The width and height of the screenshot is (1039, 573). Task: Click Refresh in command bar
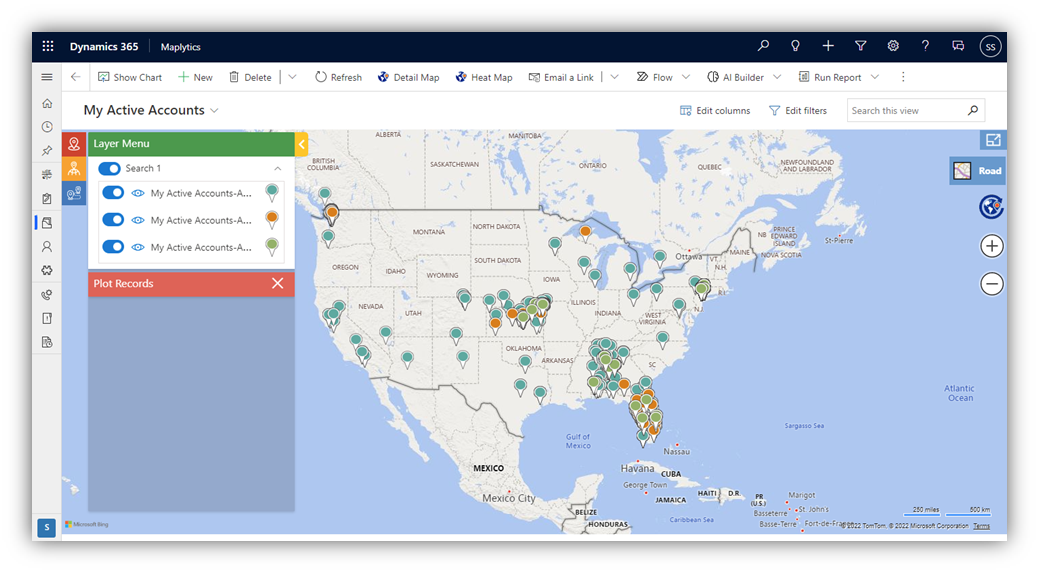point(339,77)
